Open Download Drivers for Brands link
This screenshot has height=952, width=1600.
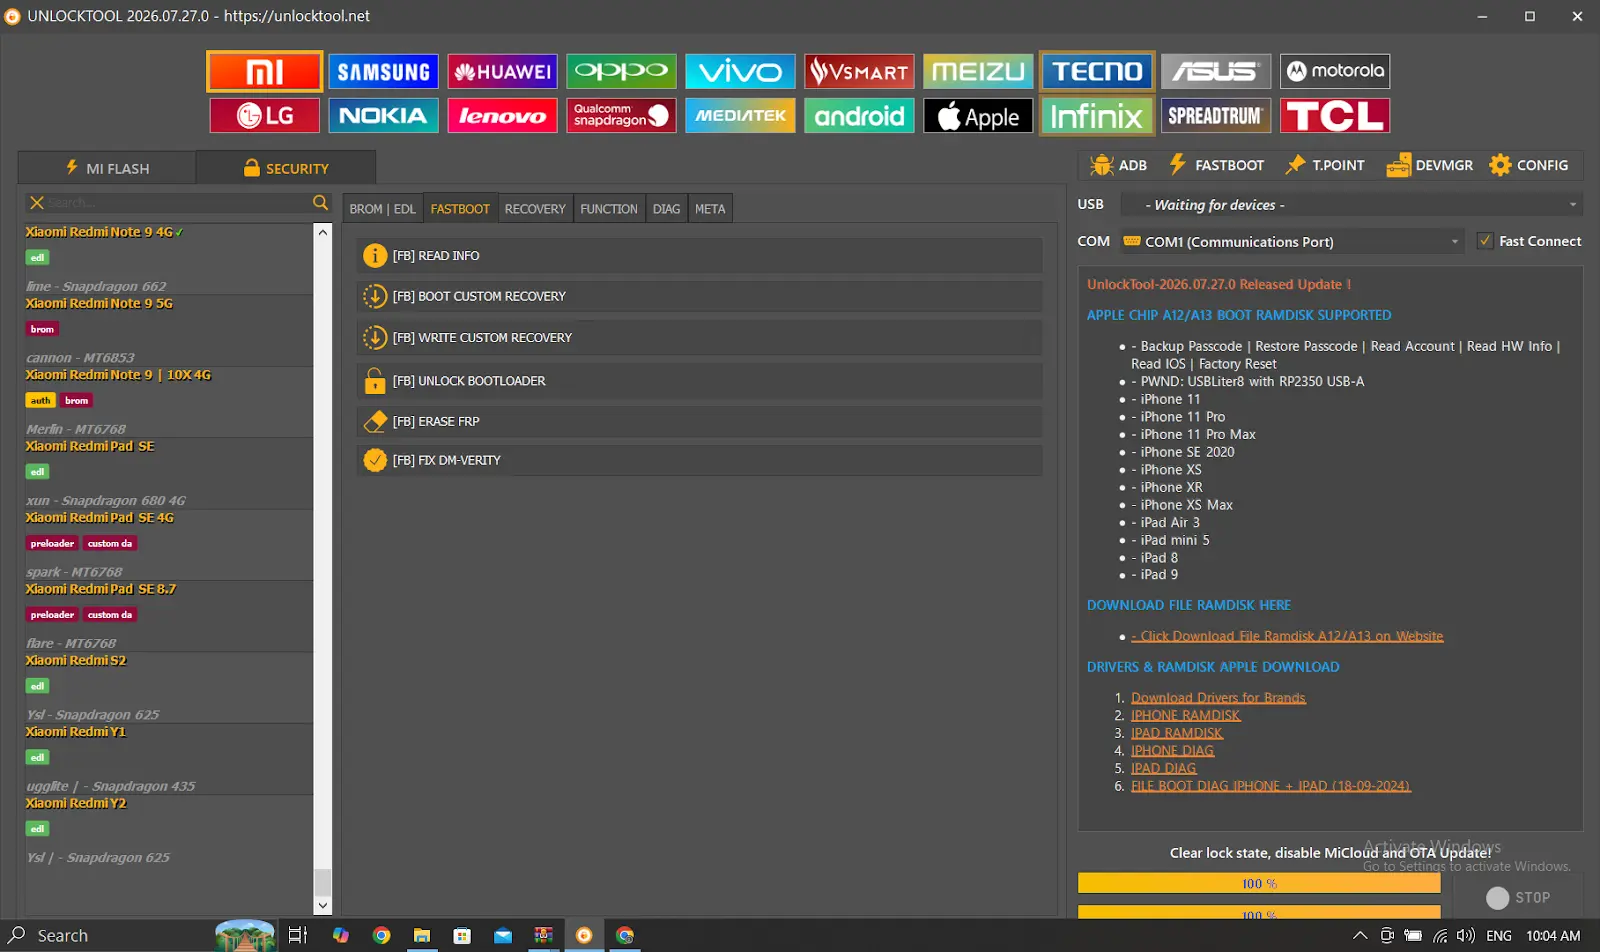(1218, 698)
